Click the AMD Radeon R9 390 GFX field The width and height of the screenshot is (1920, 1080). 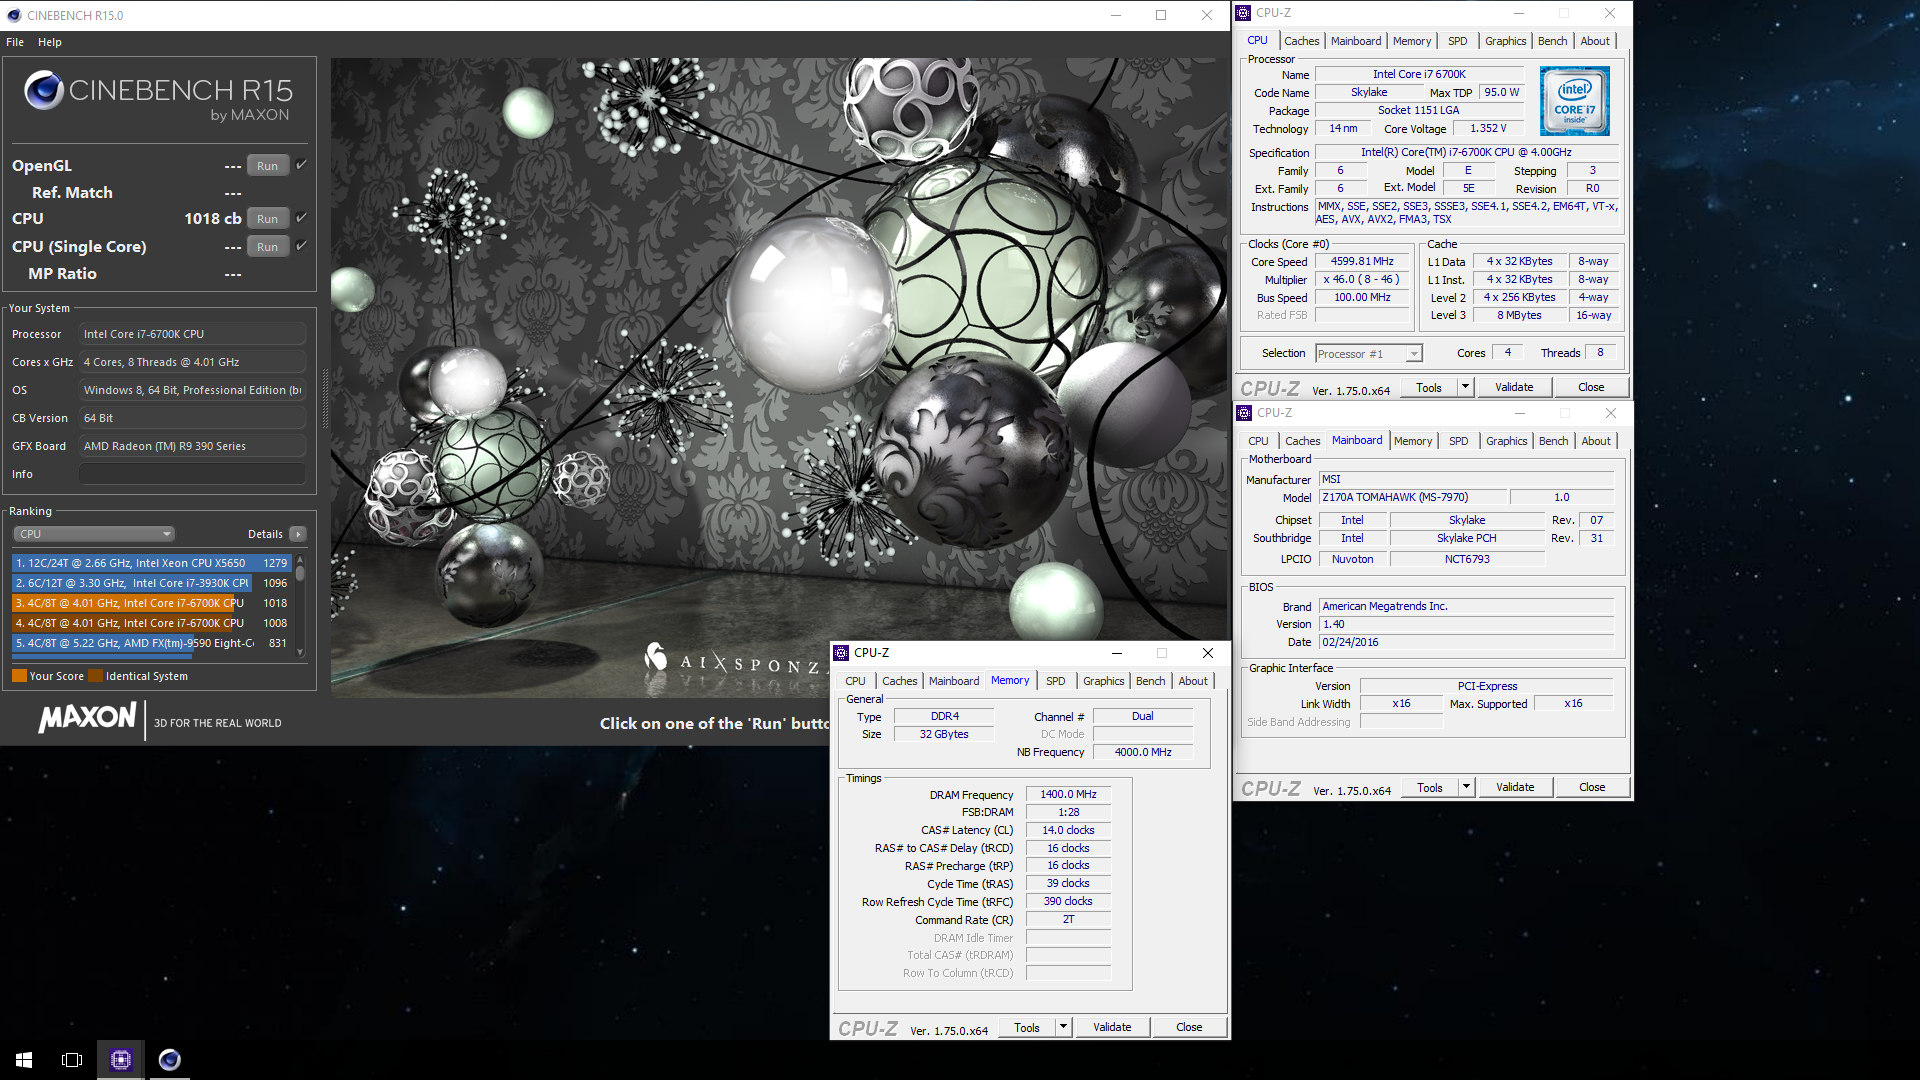(x=193, y=446)
